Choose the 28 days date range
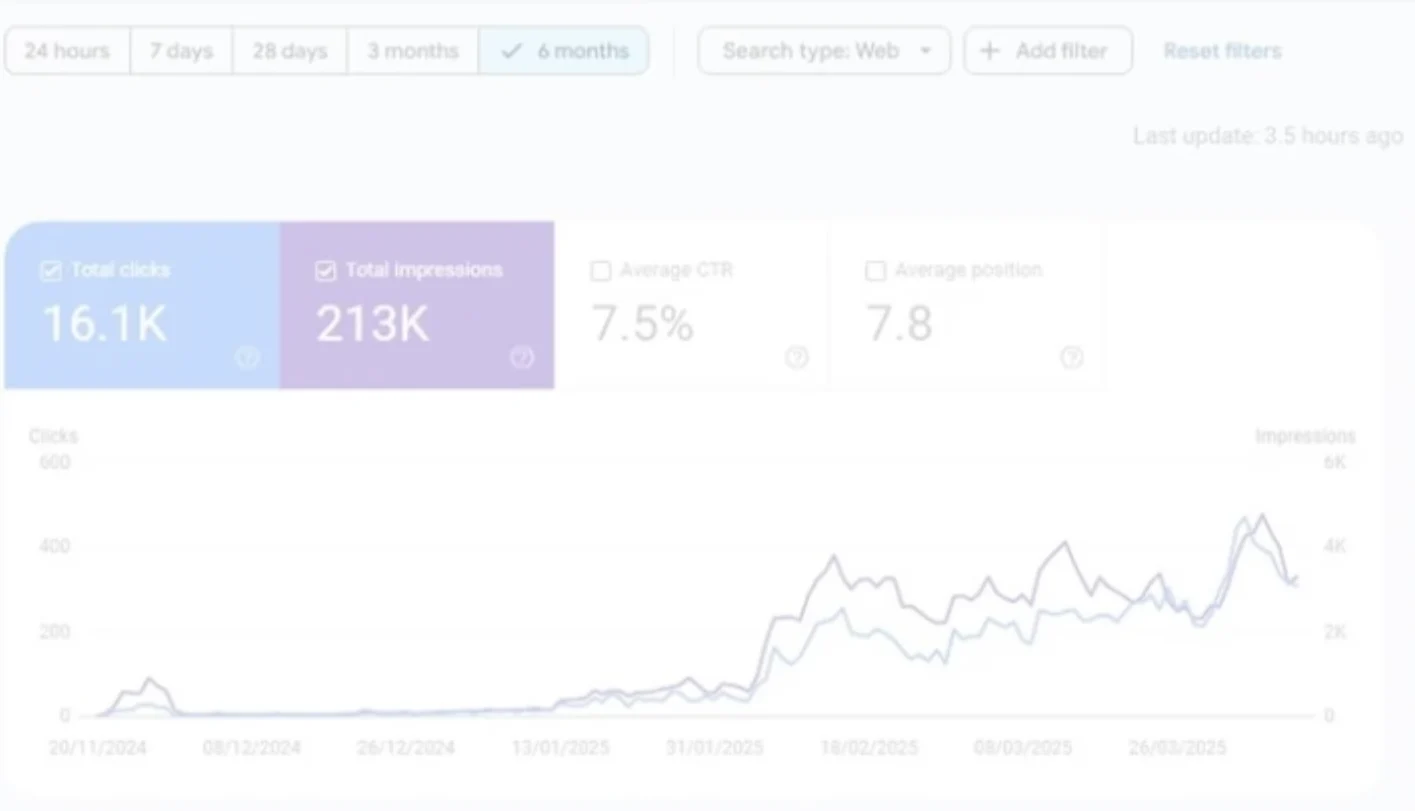 (x=289, y=51)
